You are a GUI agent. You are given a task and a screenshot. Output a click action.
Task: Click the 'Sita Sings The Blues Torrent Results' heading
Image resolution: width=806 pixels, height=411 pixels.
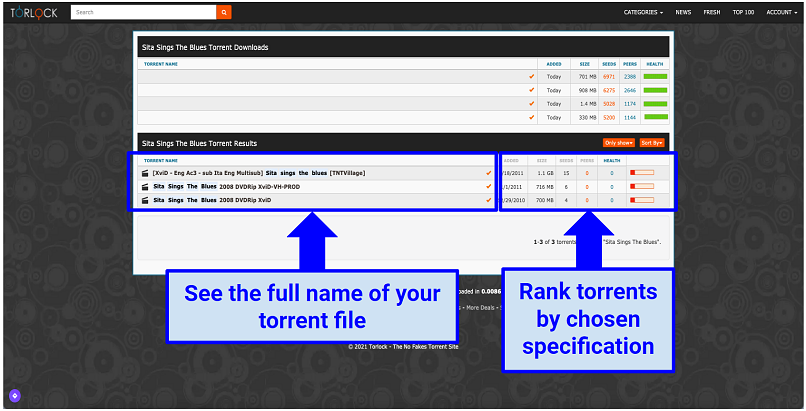[199, 143]
